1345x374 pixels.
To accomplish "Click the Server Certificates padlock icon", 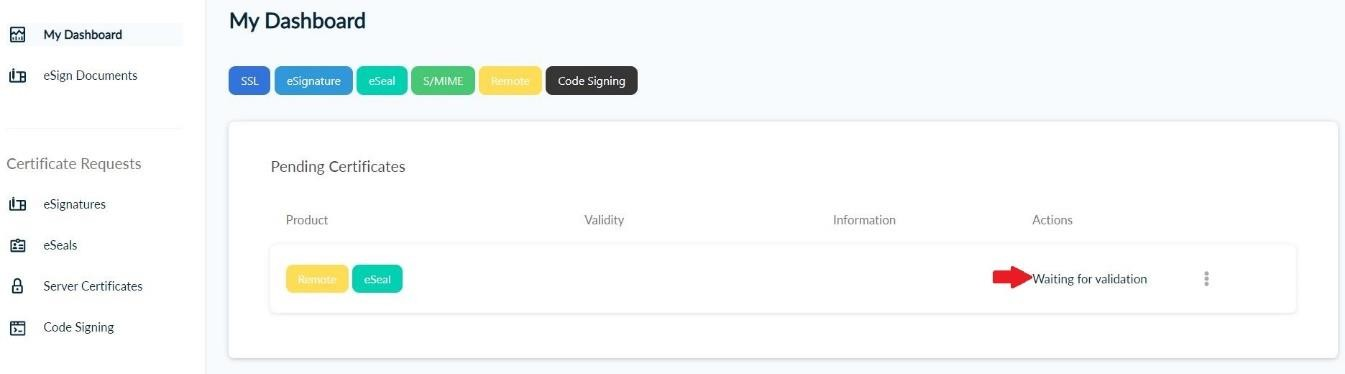I will coord(16,286).
